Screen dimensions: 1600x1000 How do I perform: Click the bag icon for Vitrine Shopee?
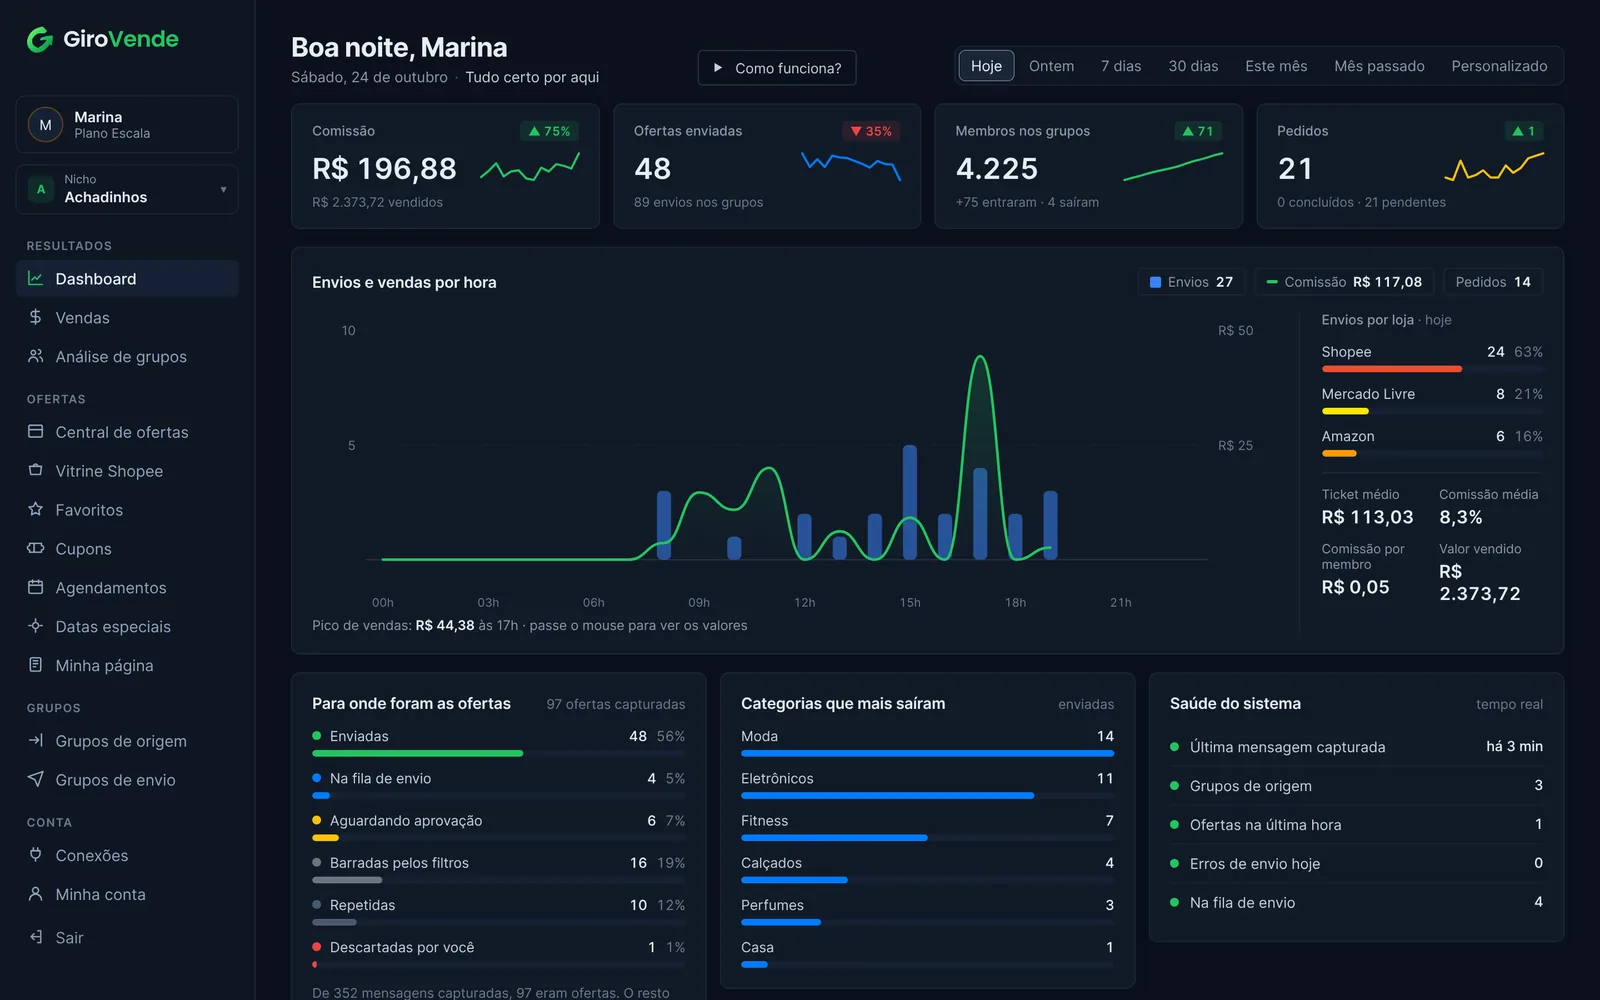point(35,470)
